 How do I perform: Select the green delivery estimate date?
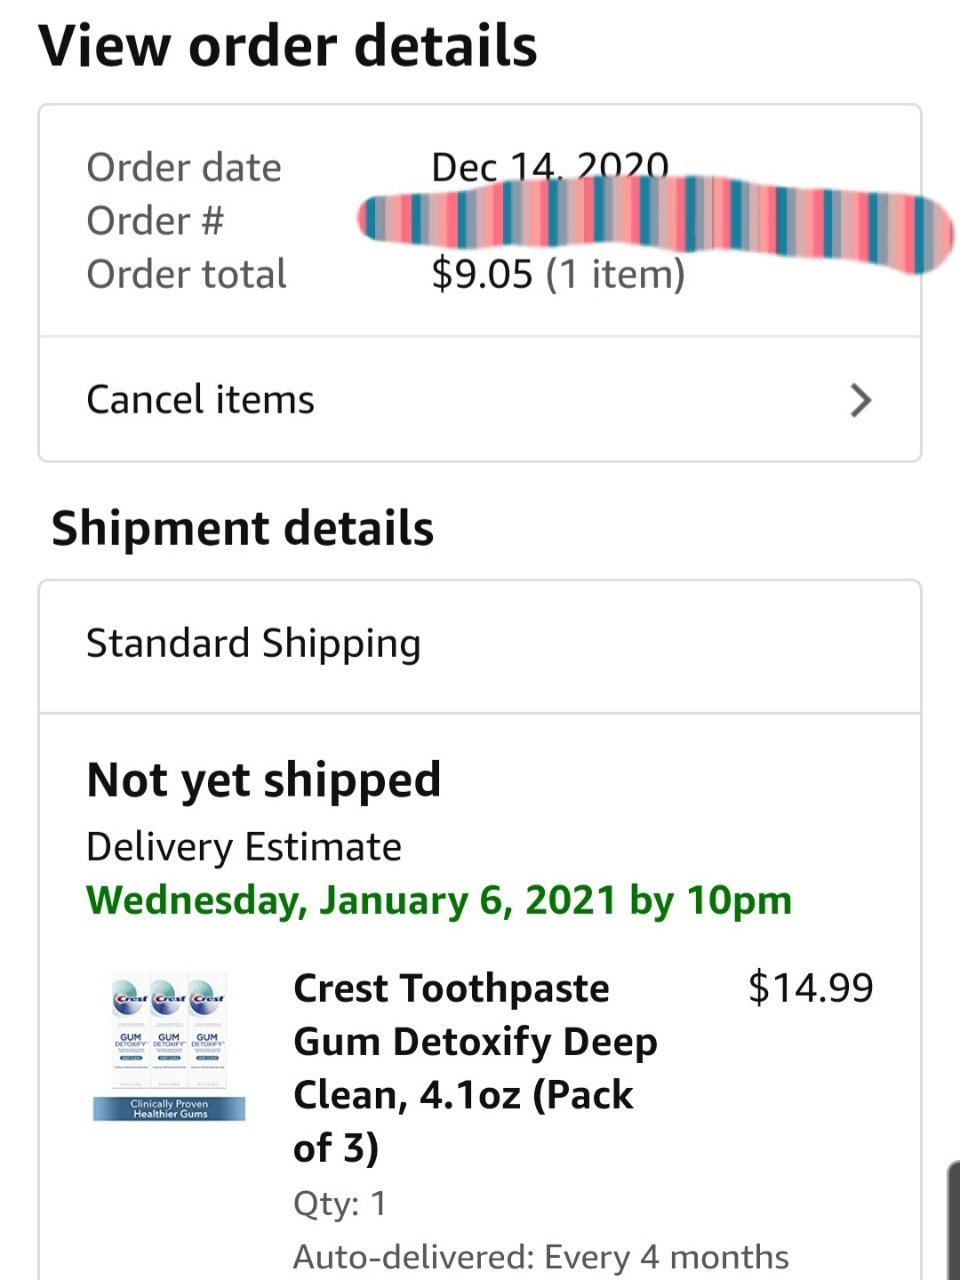tap(438, 899)
